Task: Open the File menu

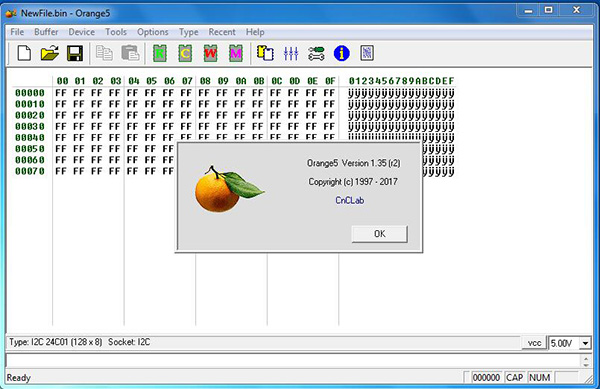Action: pos(17,32)
